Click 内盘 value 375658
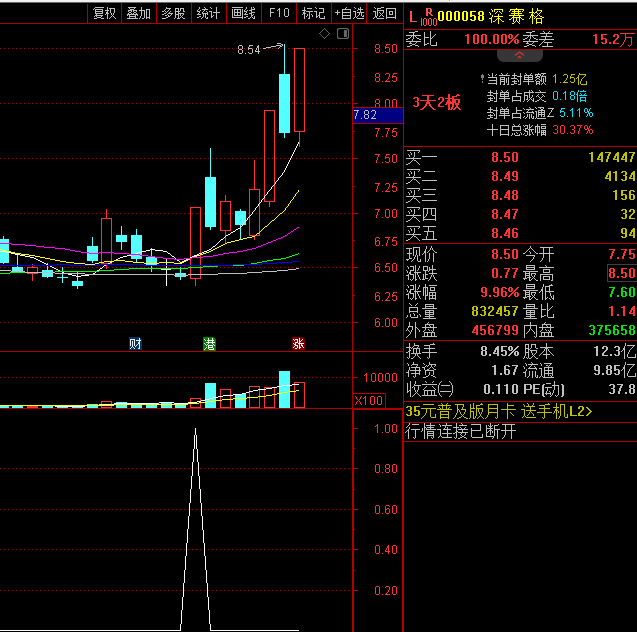The width and height of the screenshot is (637, 632). (x=612, y=331)
